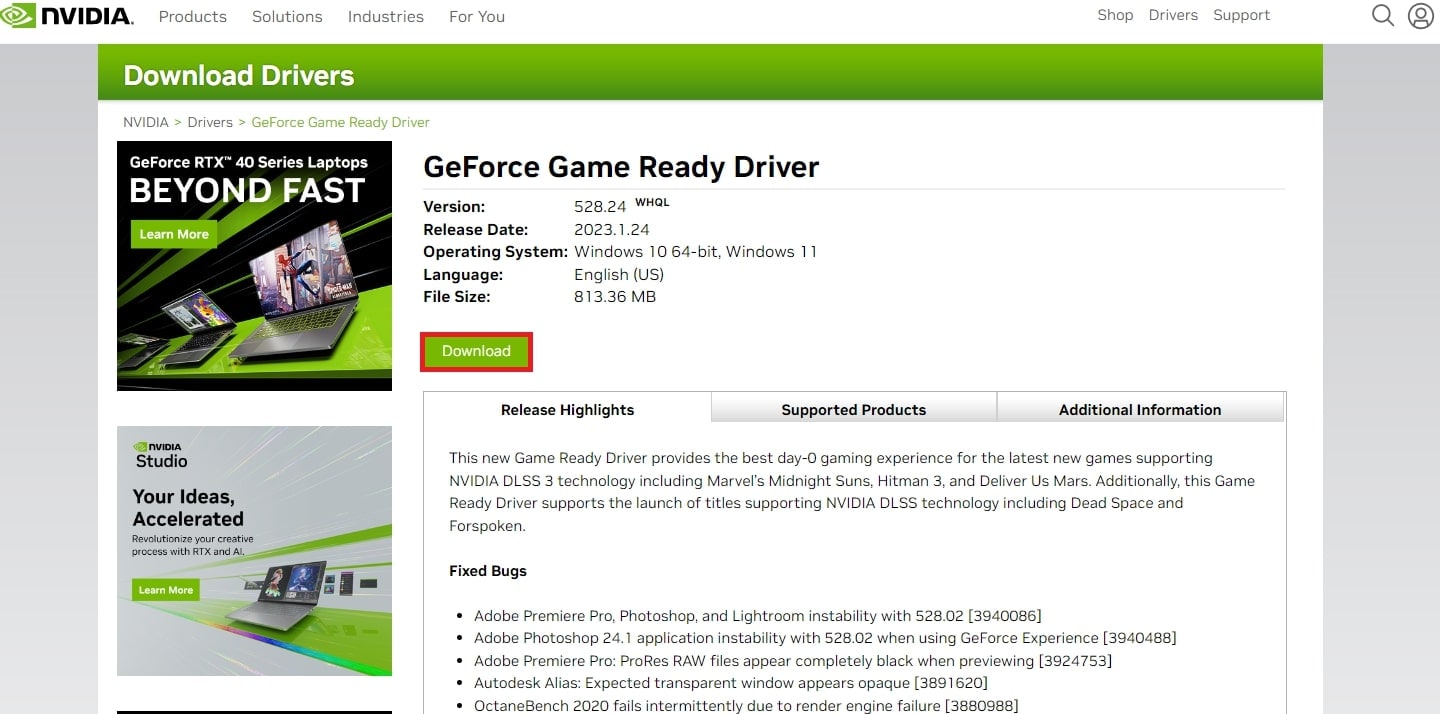The image size is (1440, 714).
Task: Click the Drivers breadcrumb link
Action: coord(210,122)
